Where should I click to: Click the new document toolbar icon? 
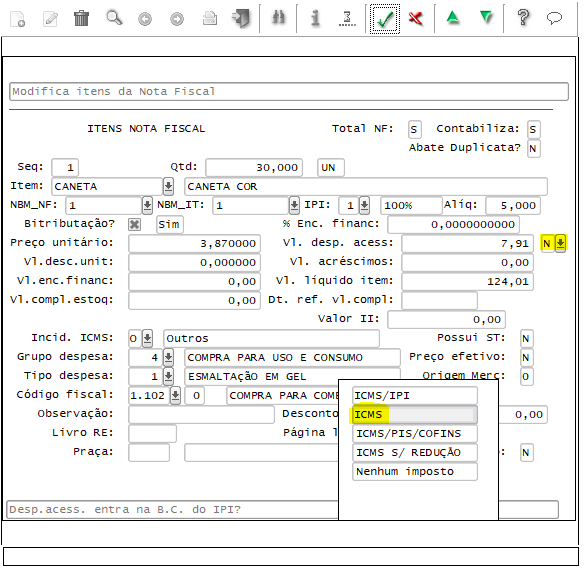[18, 19]
